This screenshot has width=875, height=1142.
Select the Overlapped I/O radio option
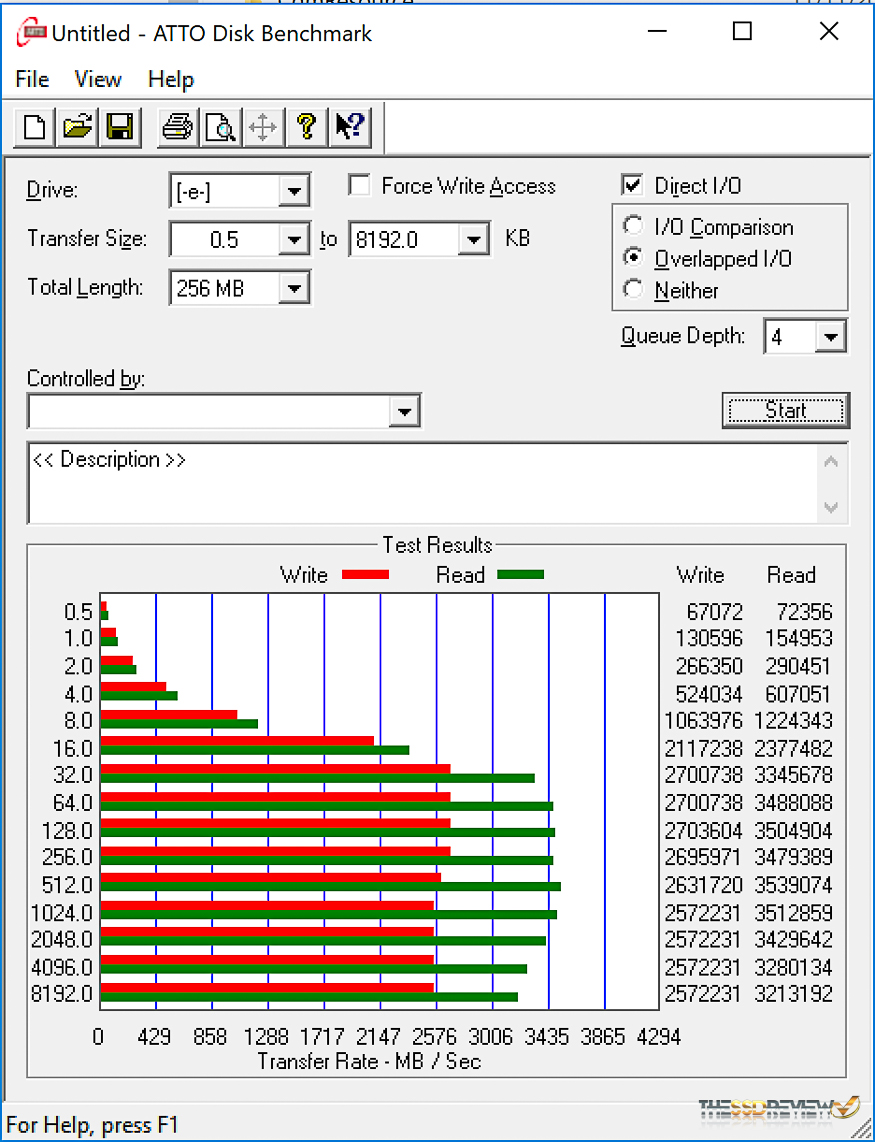click(634, 258)
